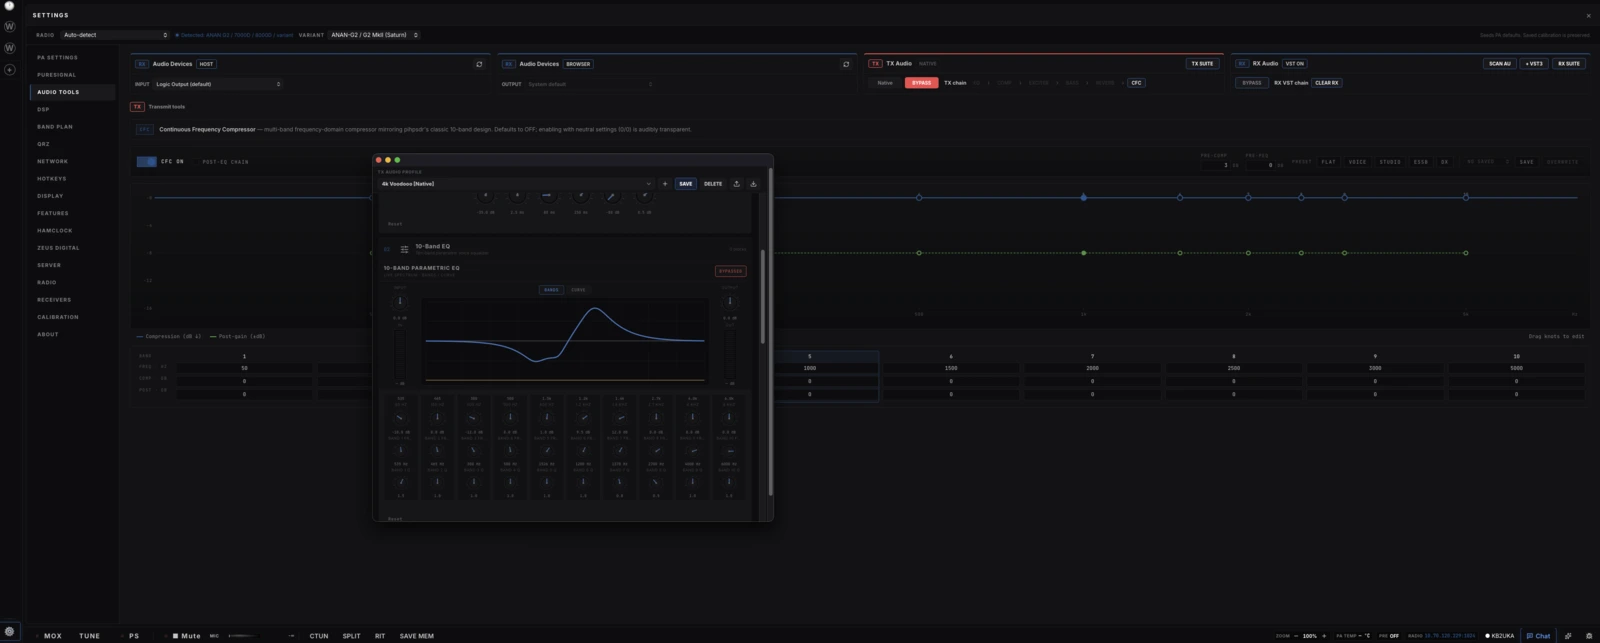Click the TX badge beside Transmit tools
This screenshot has height=643, width=1600.
pos(138,107)
